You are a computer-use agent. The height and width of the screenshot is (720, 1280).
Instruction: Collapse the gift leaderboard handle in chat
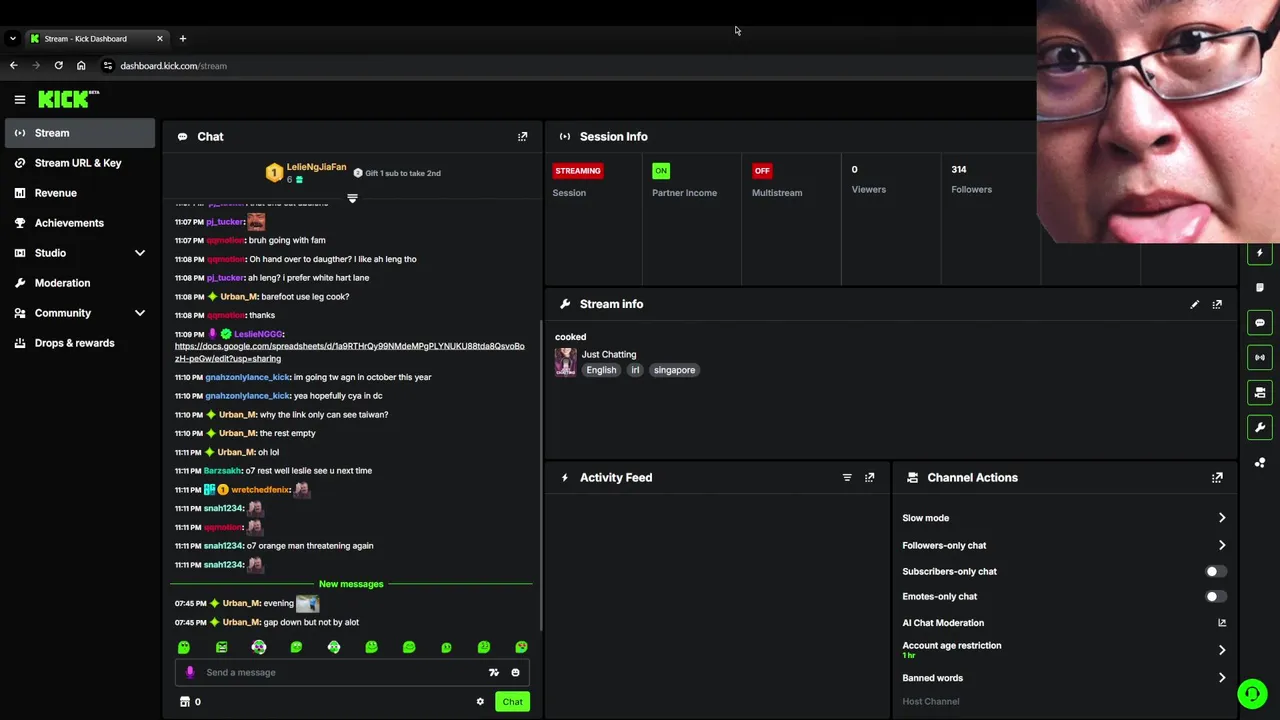coord(352,198)
